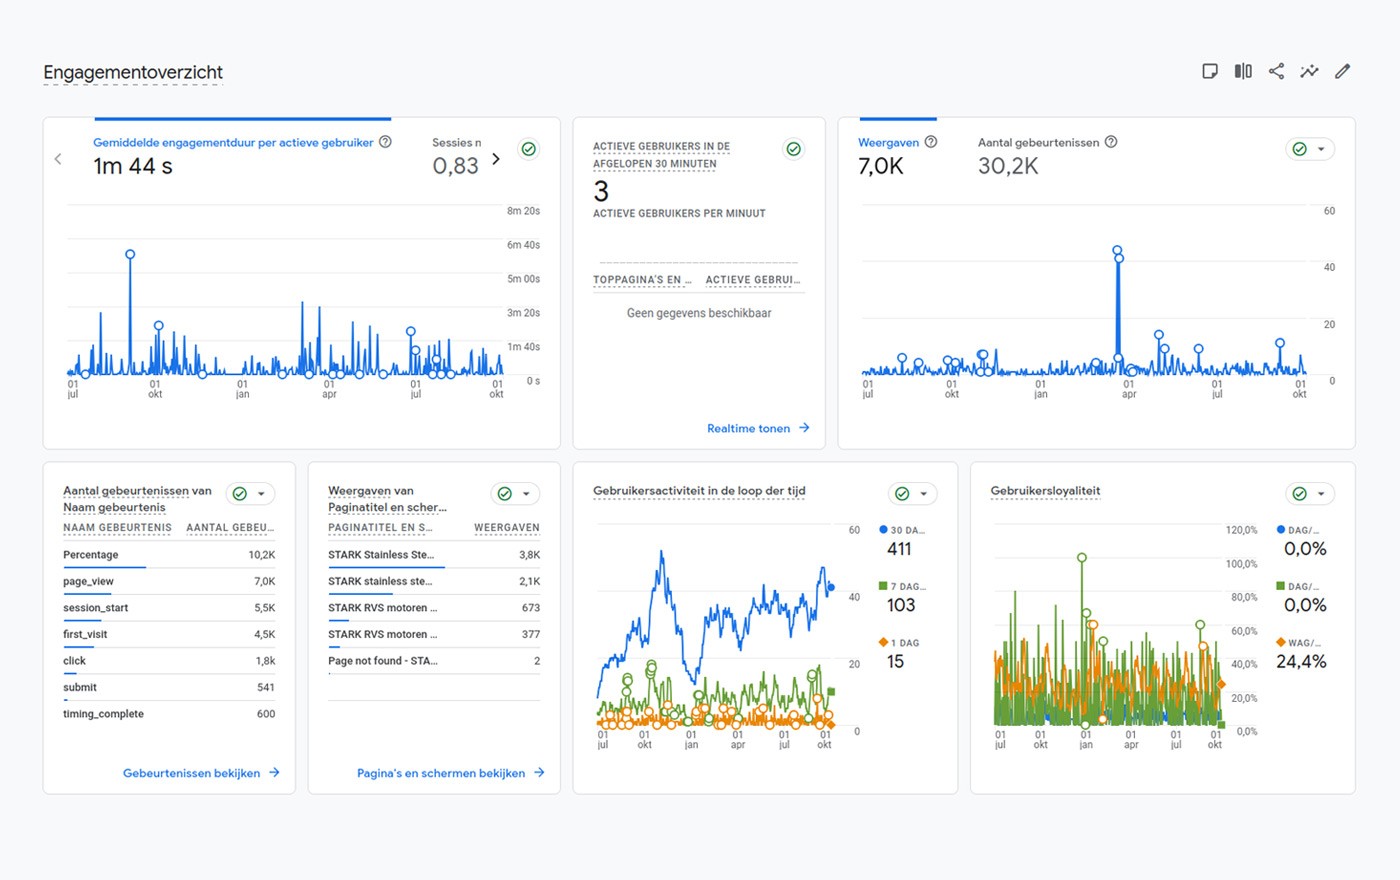Open dropdown in Weergaven van Paginatitel card
Screen dimensions: 1400x880
[515, 494]
